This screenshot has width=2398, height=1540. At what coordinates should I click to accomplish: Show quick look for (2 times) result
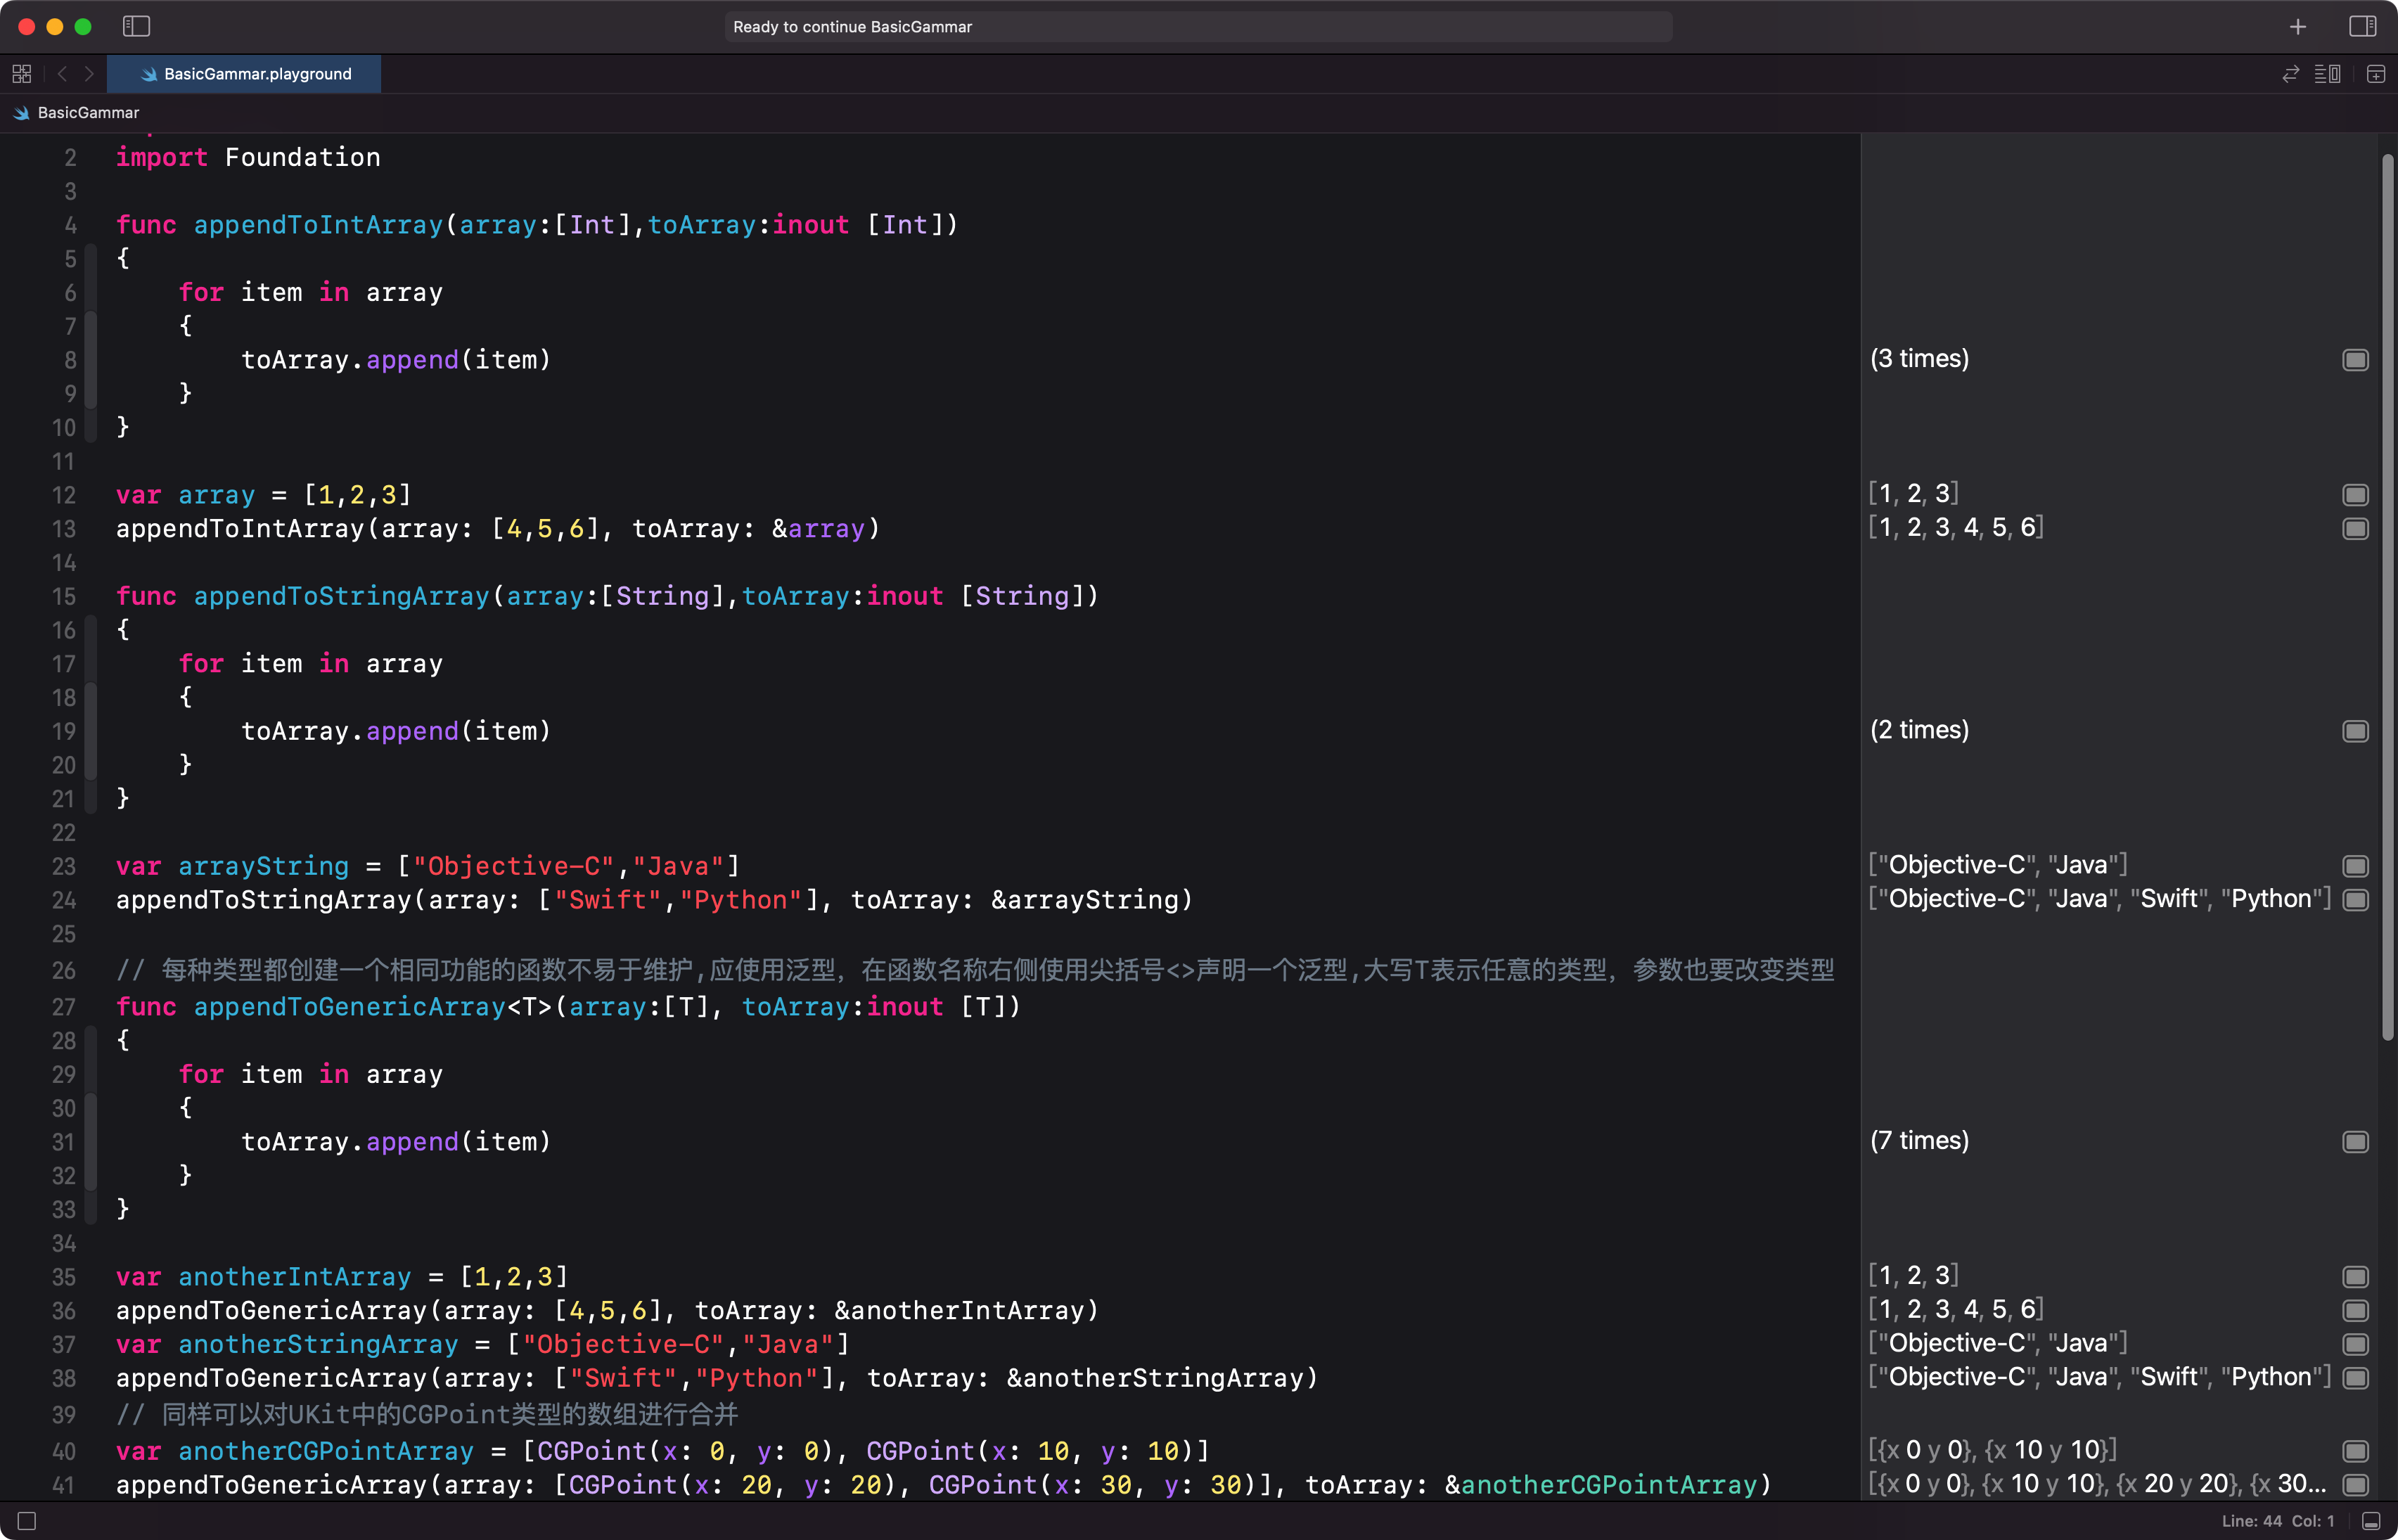click(x=2355, y=731)
